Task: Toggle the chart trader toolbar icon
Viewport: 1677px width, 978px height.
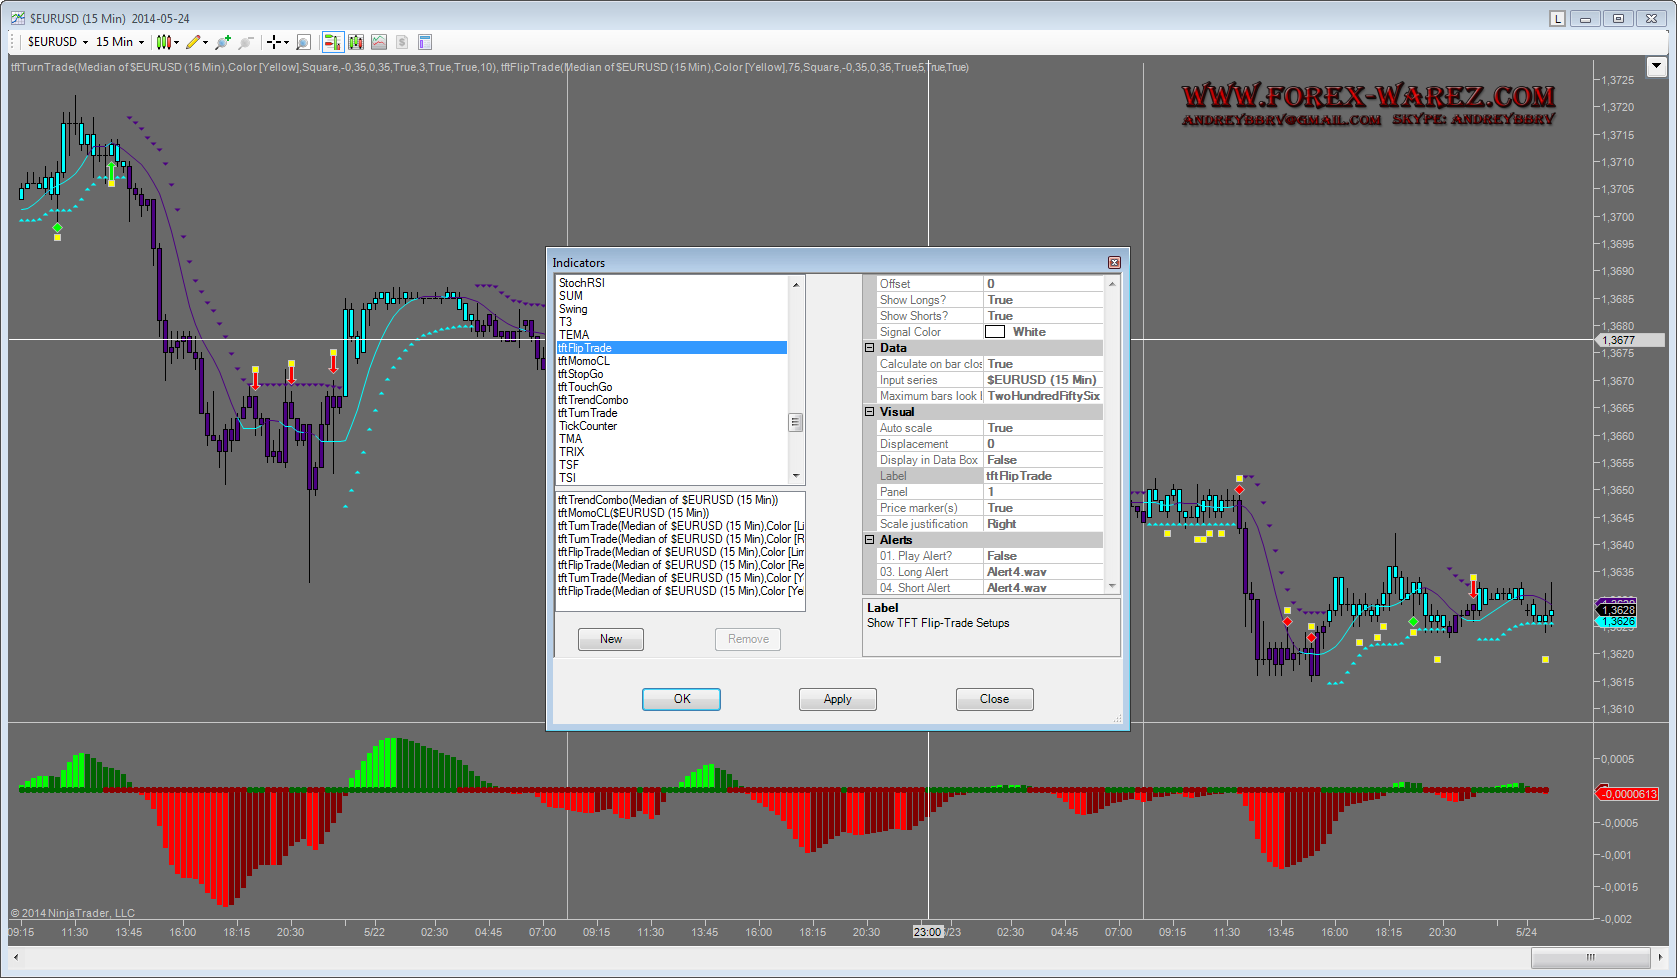Action: tap(332, 42)
